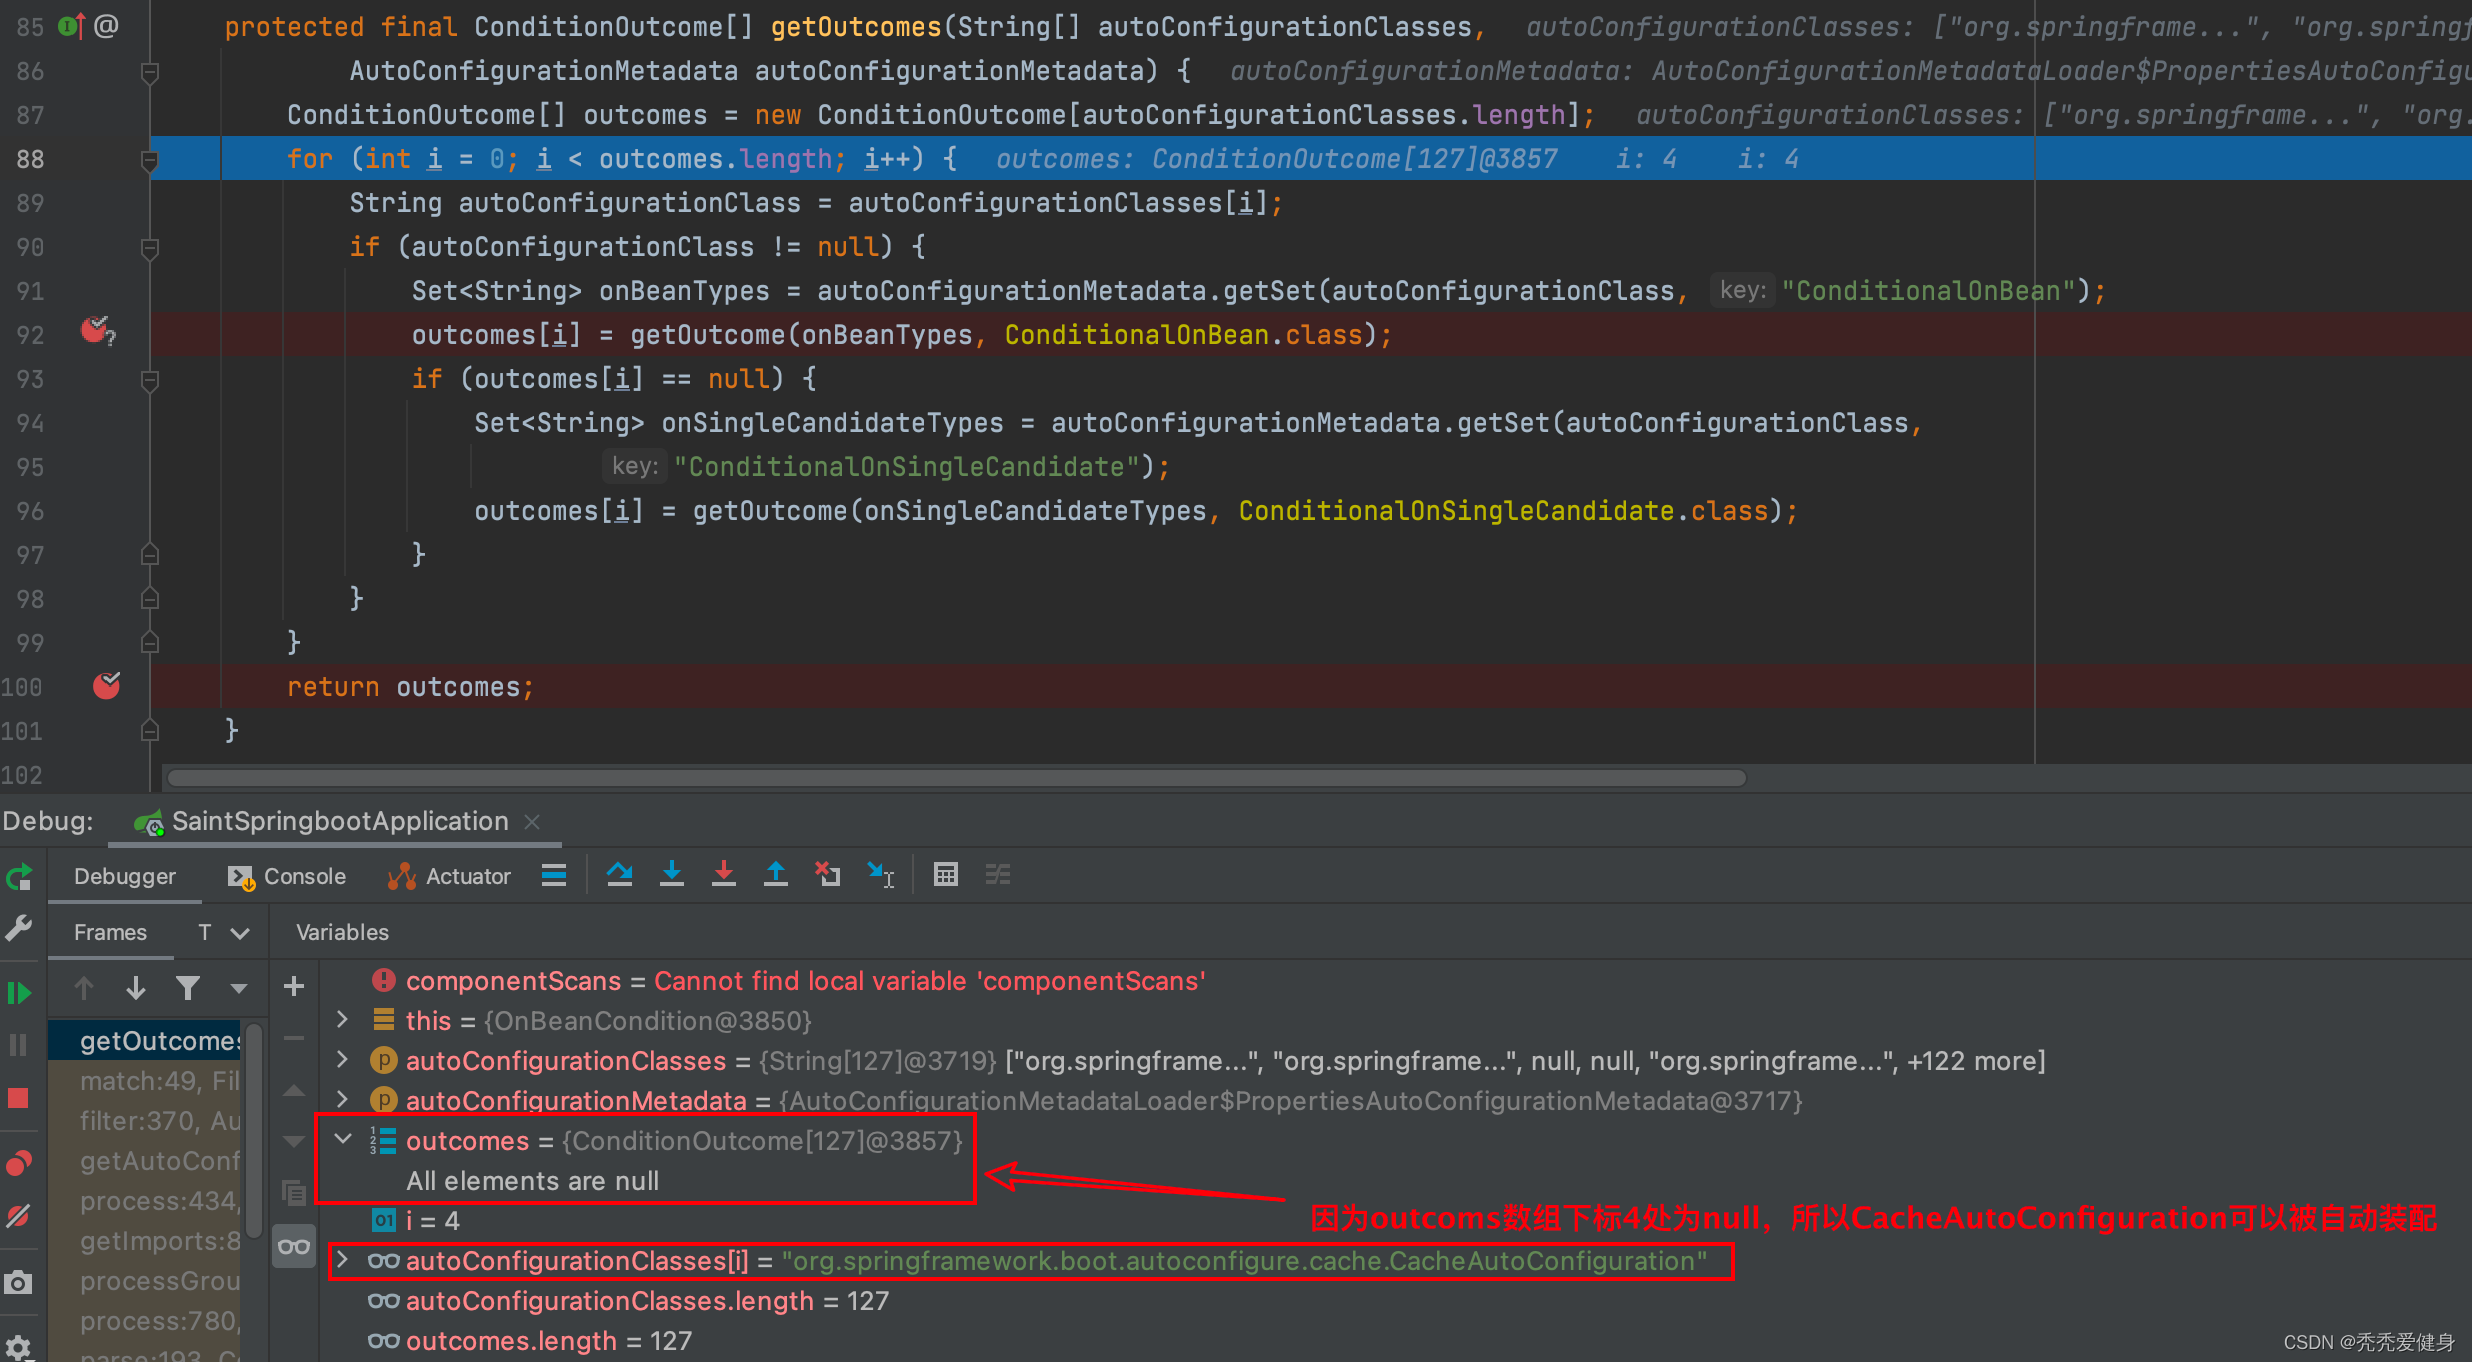
Task: Click the Run to Cursor icon
Action: point(881,875)
